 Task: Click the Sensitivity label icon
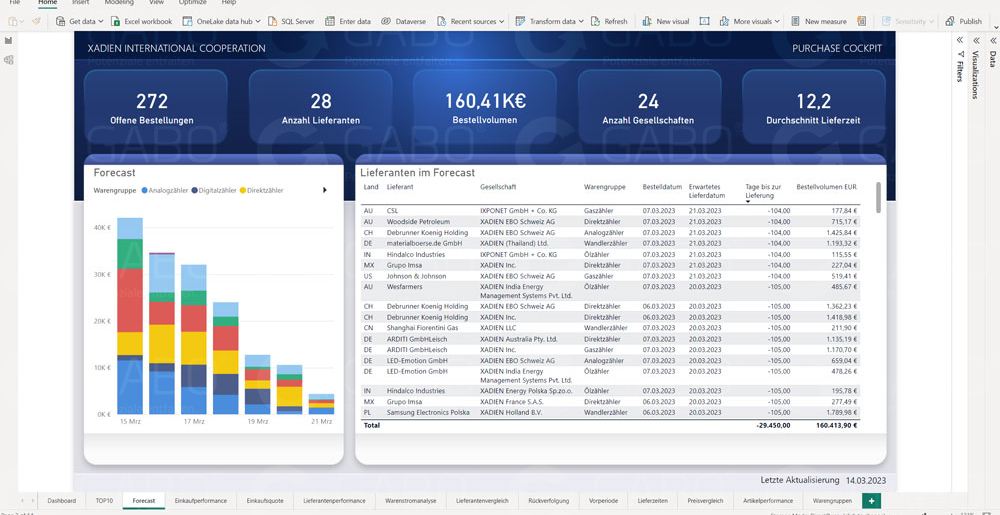[x=886, y=21]
